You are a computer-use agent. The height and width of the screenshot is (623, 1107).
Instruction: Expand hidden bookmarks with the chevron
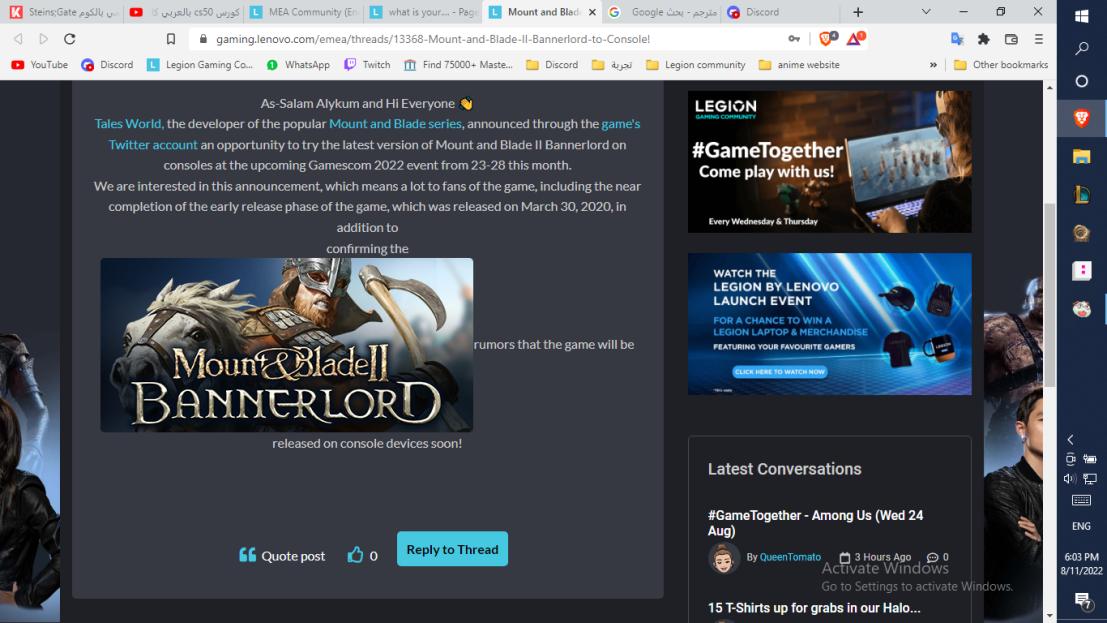point(932,64)
